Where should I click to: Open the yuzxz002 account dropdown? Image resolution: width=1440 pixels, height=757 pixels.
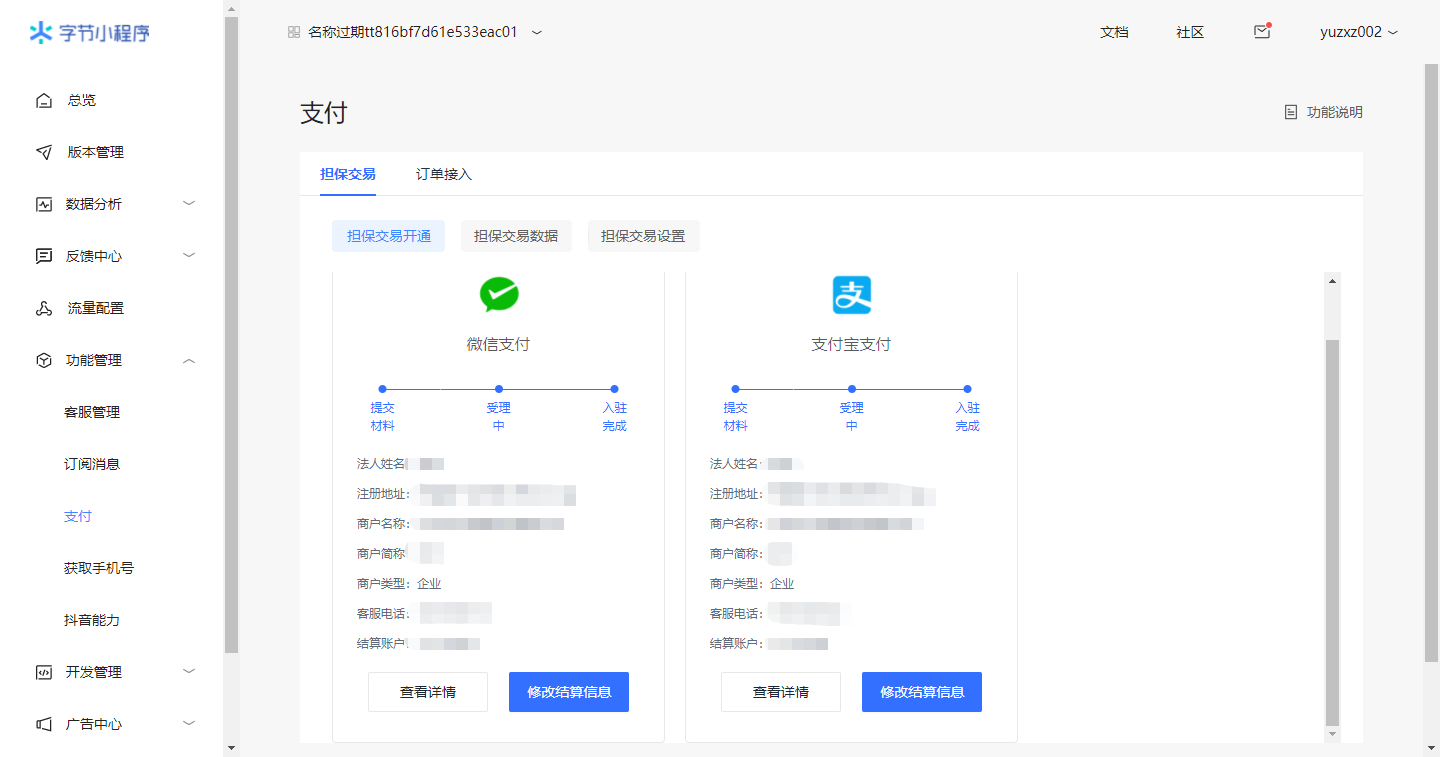pyautogui.click(x=1358, y=32)
